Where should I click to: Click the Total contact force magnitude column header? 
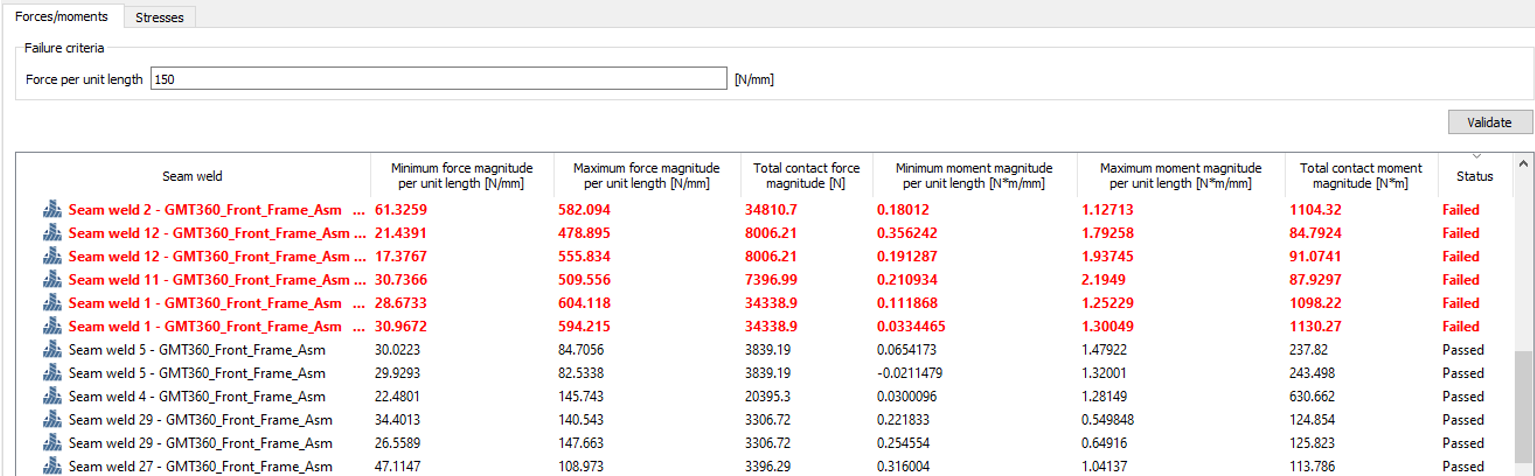(x=806, y=175)
